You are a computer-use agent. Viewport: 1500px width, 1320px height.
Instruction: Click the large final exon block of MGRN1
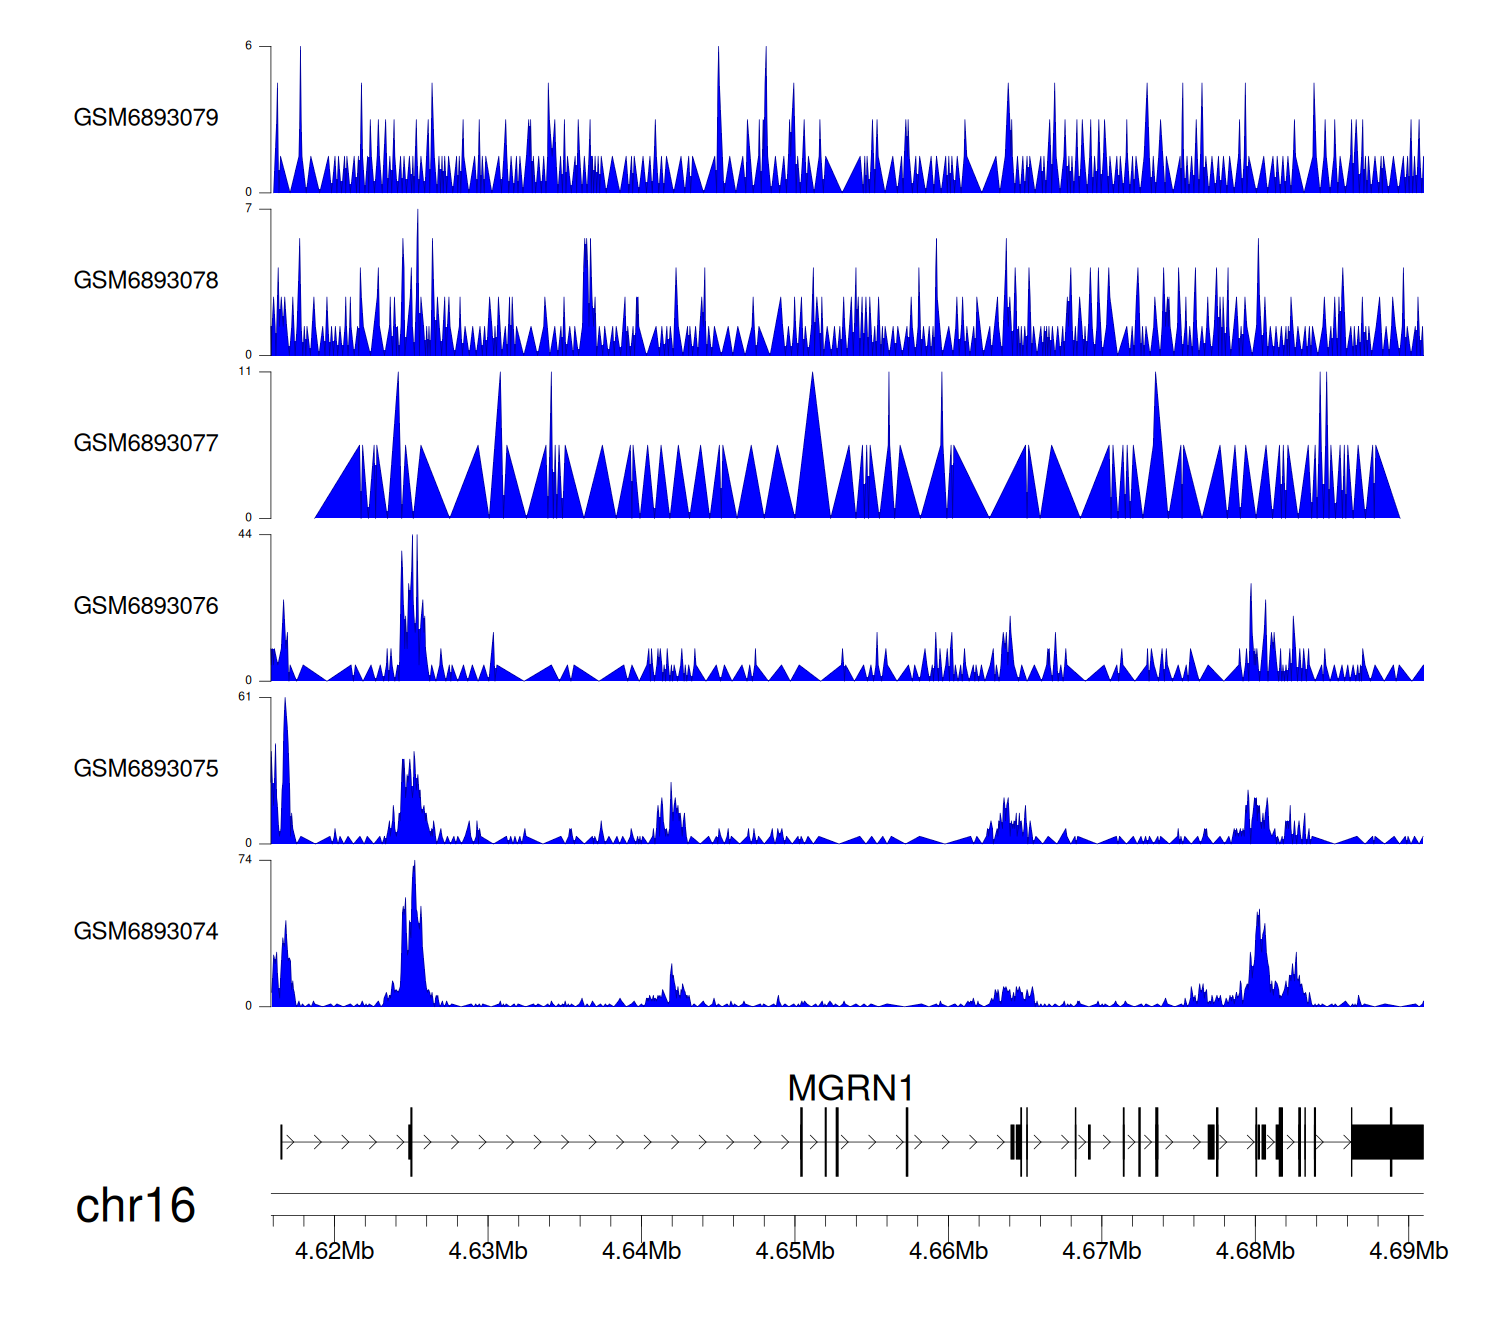click(1387, 1142)
